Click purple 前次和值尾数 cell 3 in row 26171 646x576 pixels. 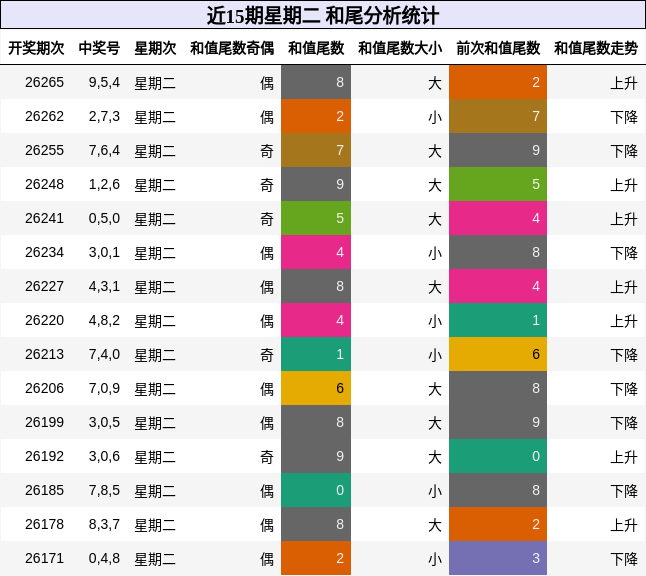[498, 558]
